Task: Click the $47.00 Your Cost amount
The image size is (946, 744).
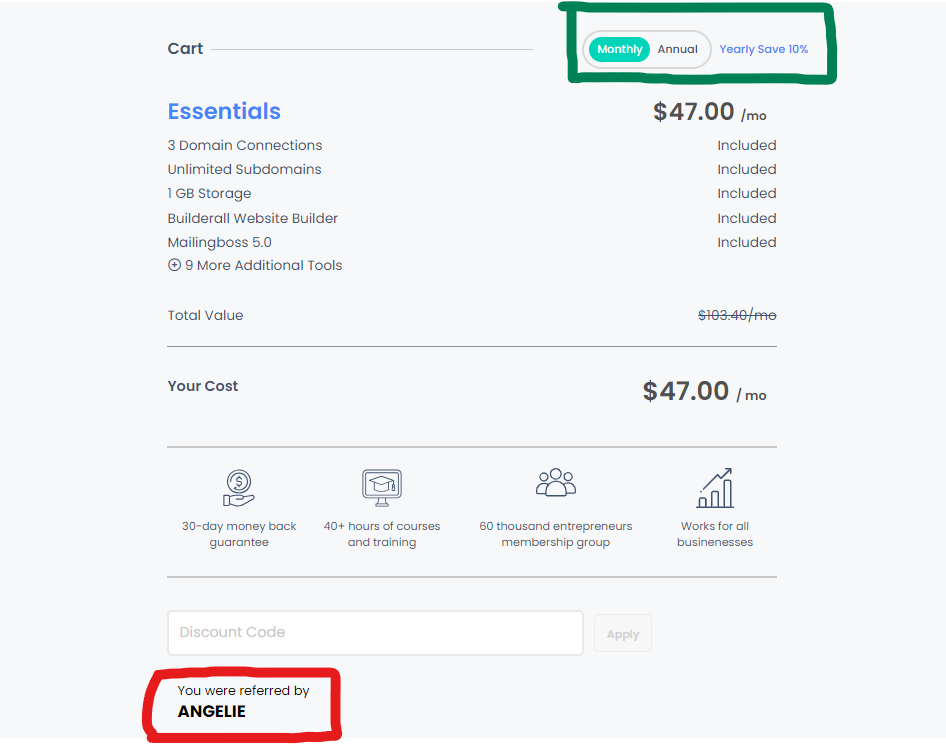Action: 686,391
